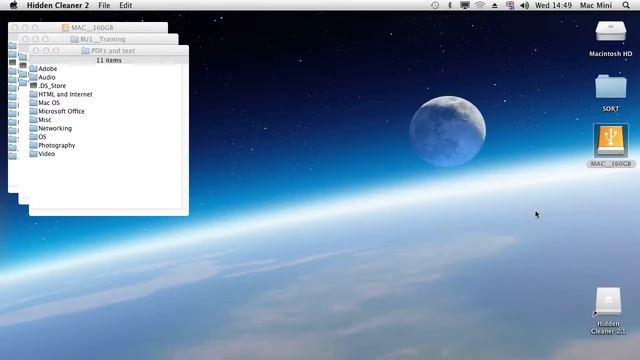
Task: Click the volume speaker icon
Action: [x=524, y=5]
